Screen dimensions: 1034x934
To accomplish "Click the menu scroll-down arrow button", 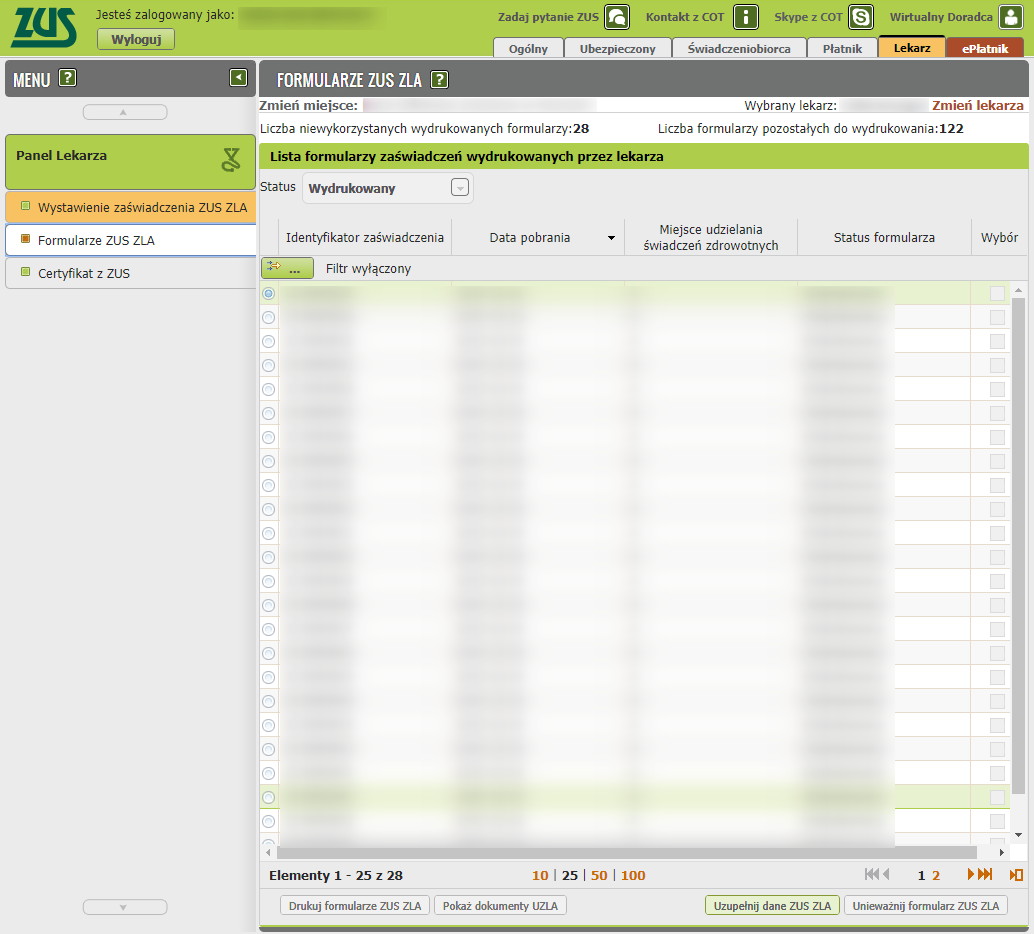I will tap(125, 907).
